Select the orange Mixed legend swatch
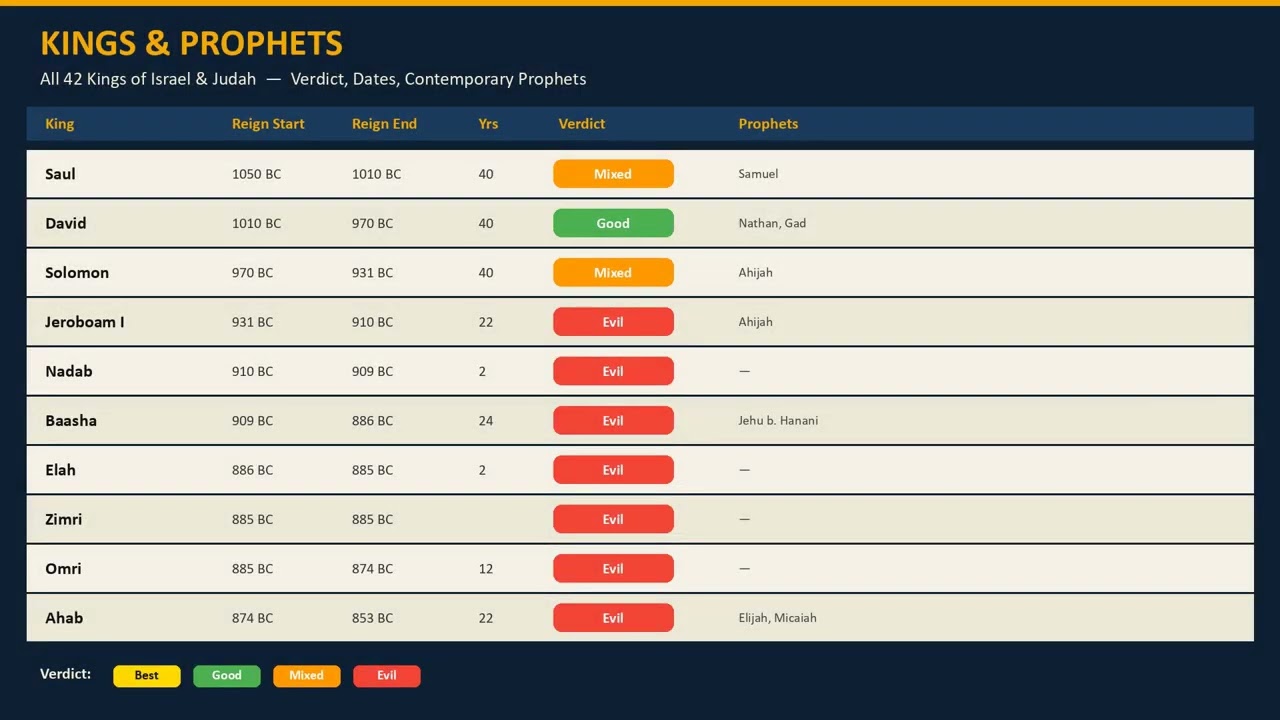The width and height of the screenshot is (1280, 720). [x=307, y=676]
